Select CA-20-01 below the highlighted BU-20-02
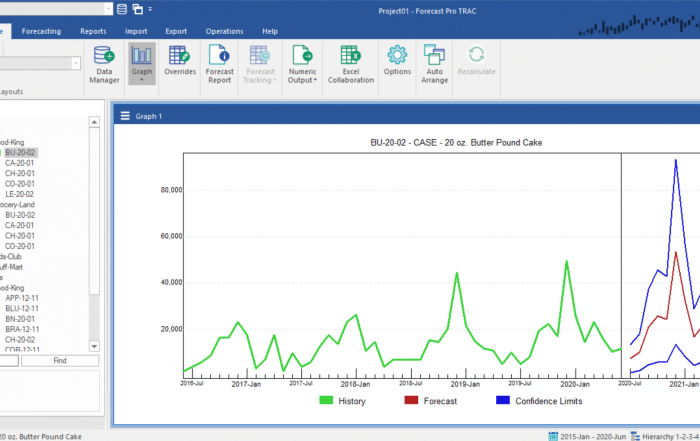 coord(20,163)
